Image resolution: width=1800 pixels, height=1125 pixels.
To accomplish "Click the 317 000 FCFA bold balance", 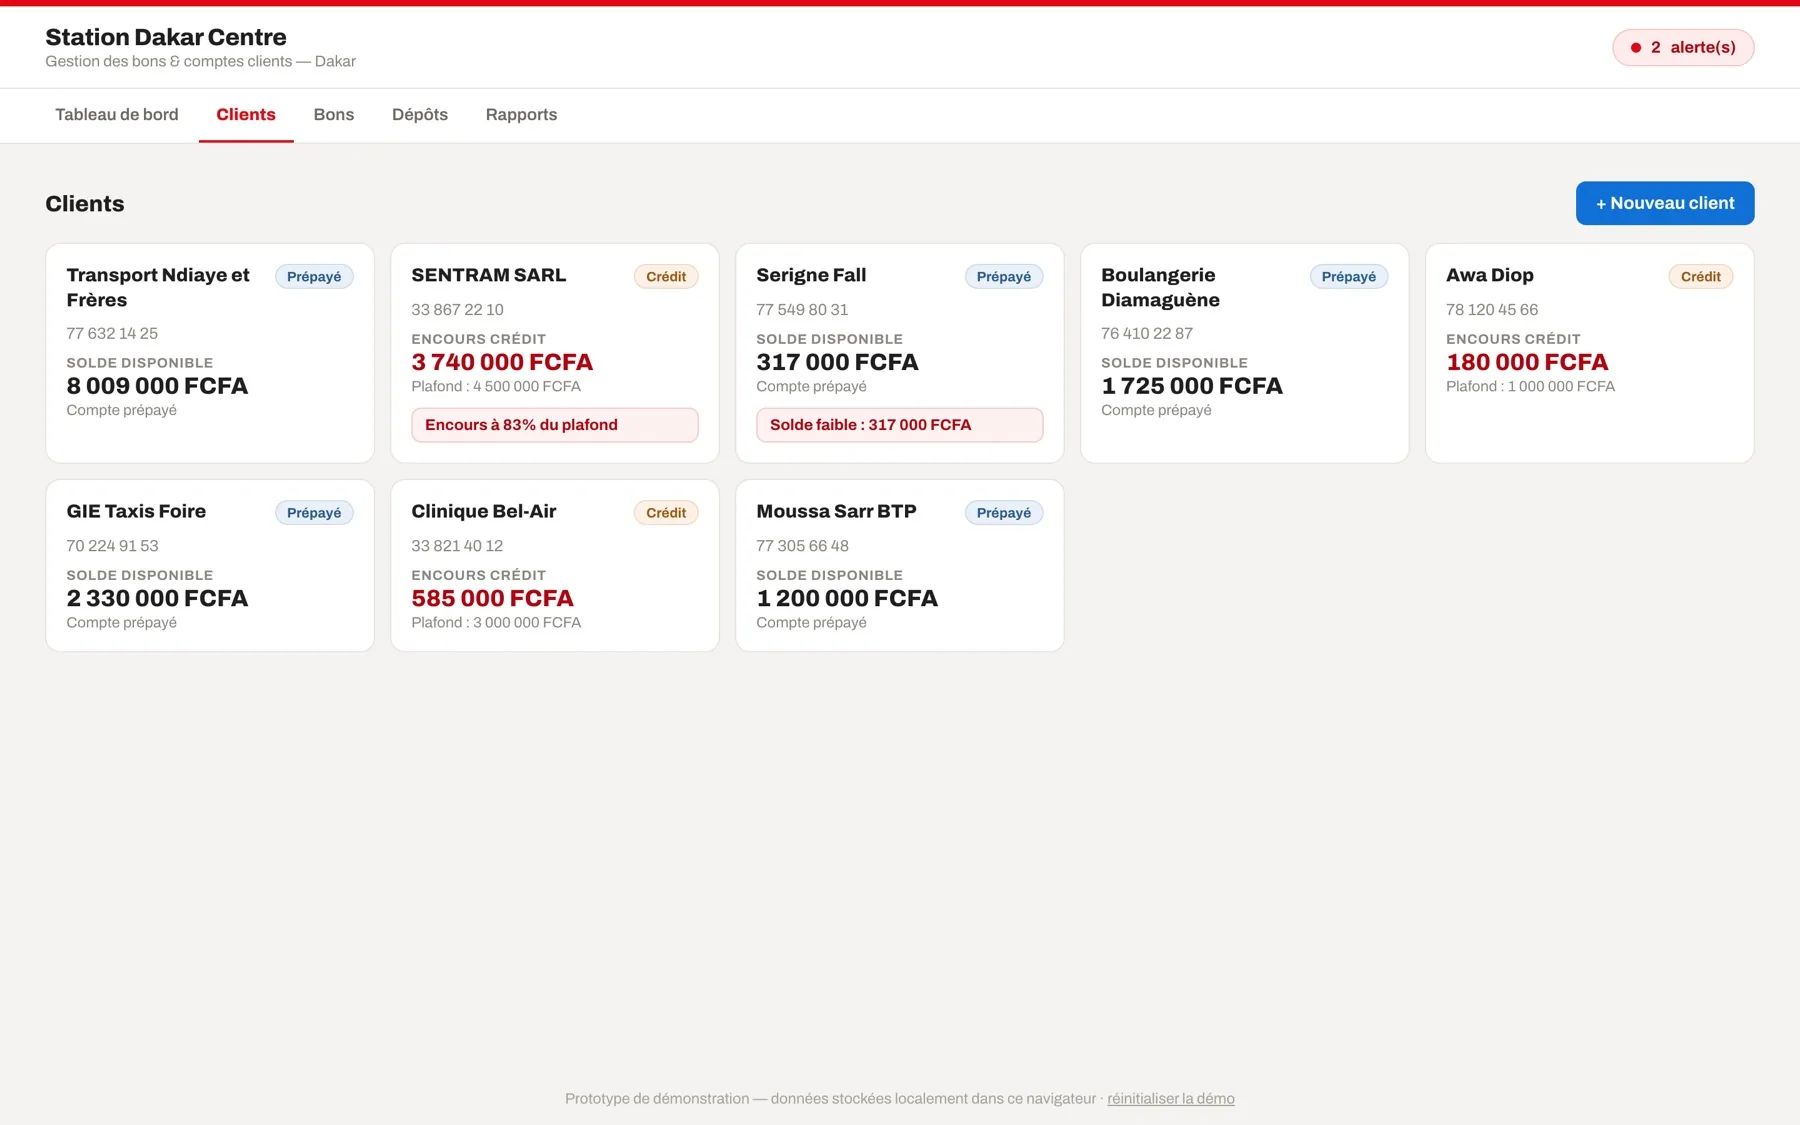I will coord(837,362).
